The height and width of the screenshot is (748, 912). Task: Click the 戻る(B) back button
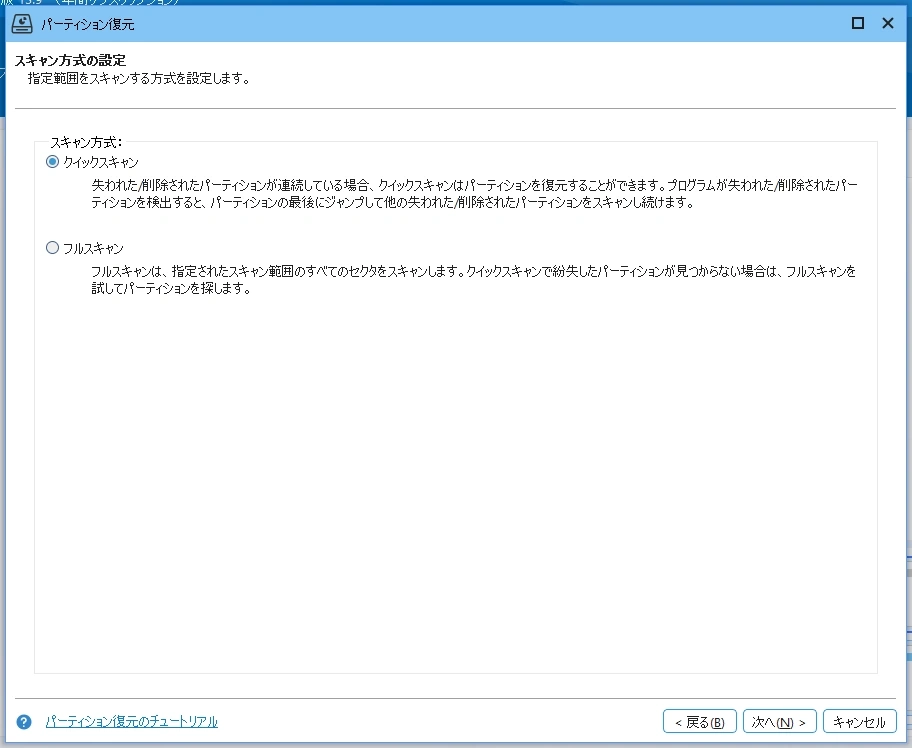coord(700,722)
